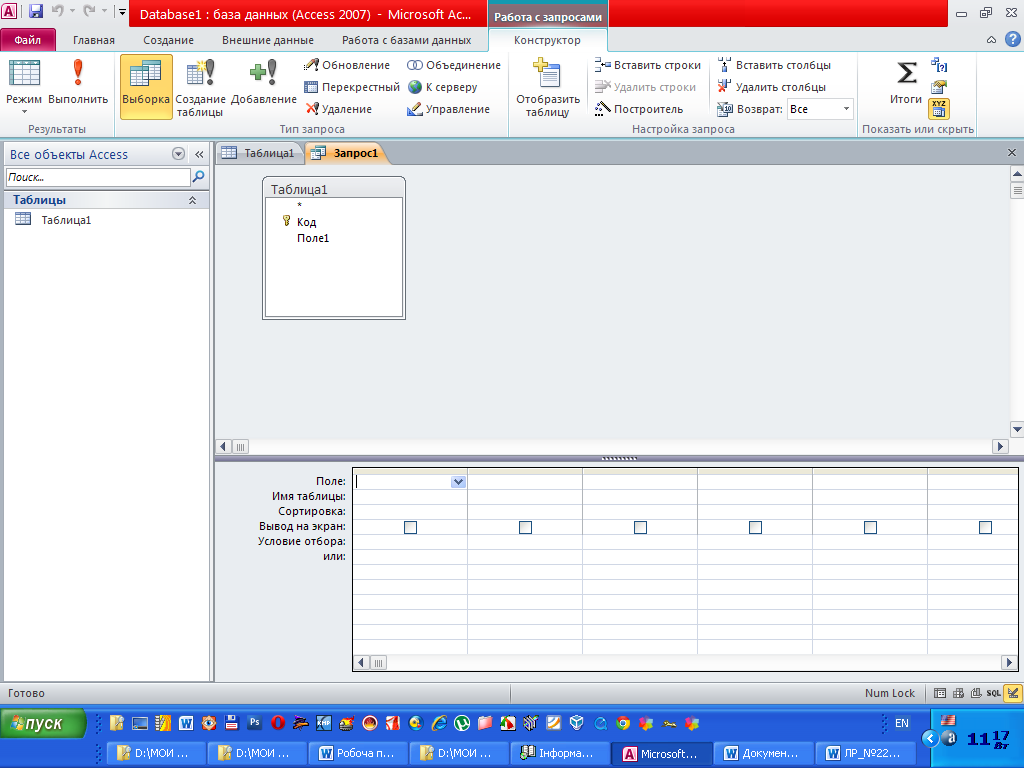The image size is (1024, 768).
Task: Switch to Главная ribbon tab
Action: [x=94, y=40]
